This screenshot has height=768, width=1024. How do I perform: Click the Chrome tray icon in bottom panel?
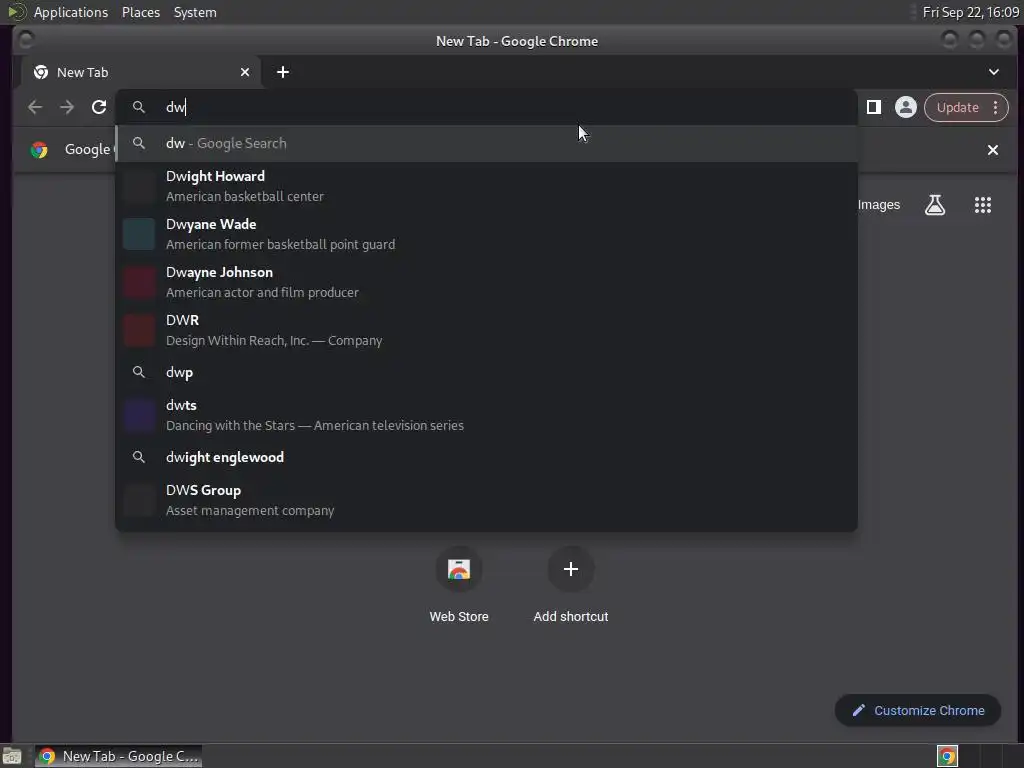tap(947, 756)
